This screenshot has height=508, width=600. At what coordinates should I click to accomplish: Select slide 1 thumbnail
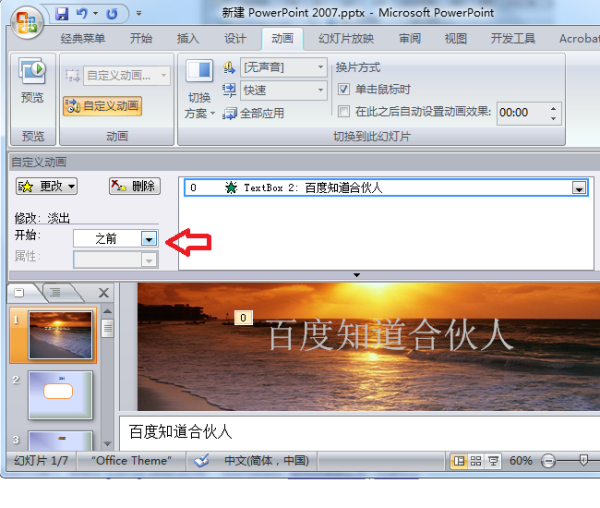coord(61,335)
